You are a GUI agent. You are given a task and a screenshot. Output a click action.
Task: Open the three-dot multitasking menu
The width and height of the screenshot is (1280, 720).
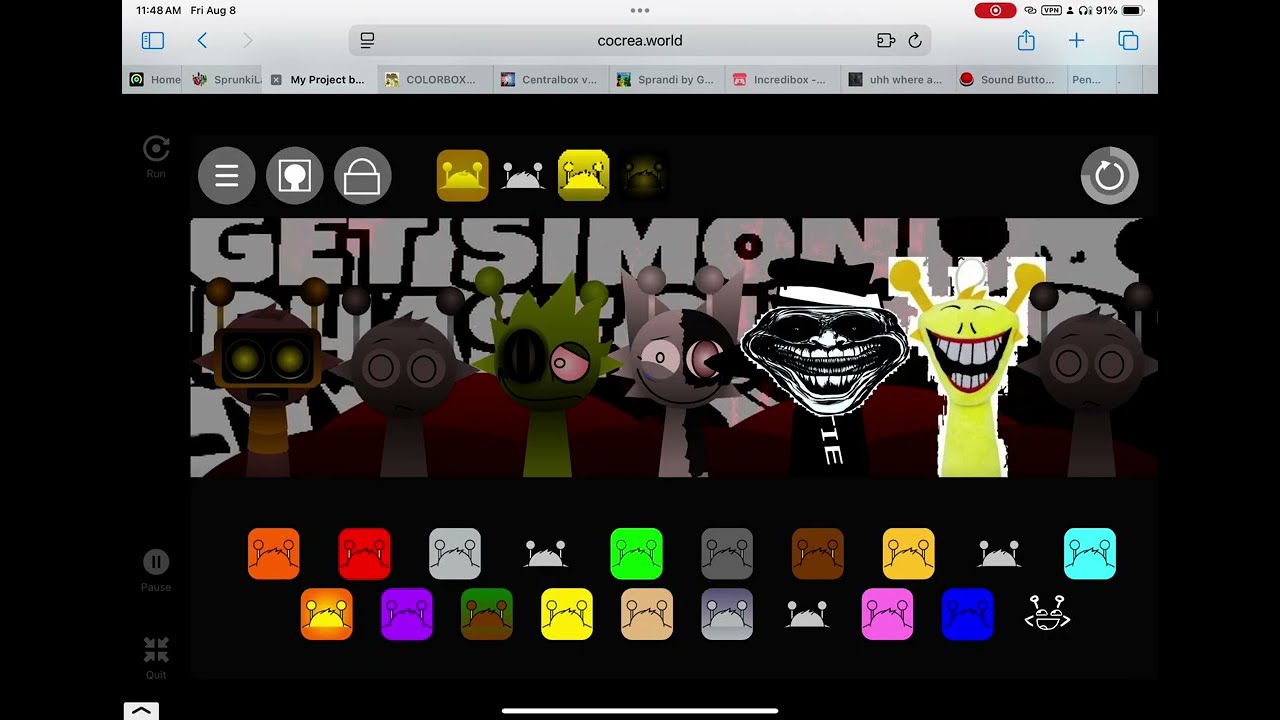pyautogui.click(x=640, y=10)
